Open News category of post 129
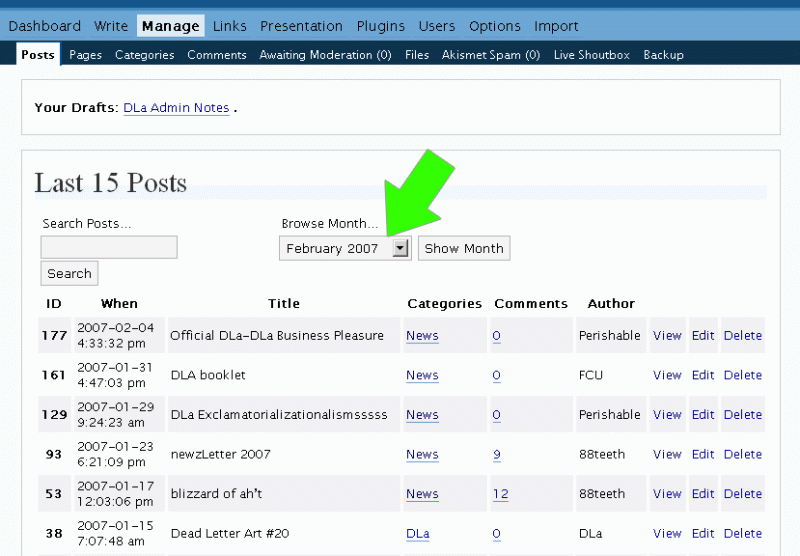The height and width of the screenshot is (556, 800). (422, 415)
